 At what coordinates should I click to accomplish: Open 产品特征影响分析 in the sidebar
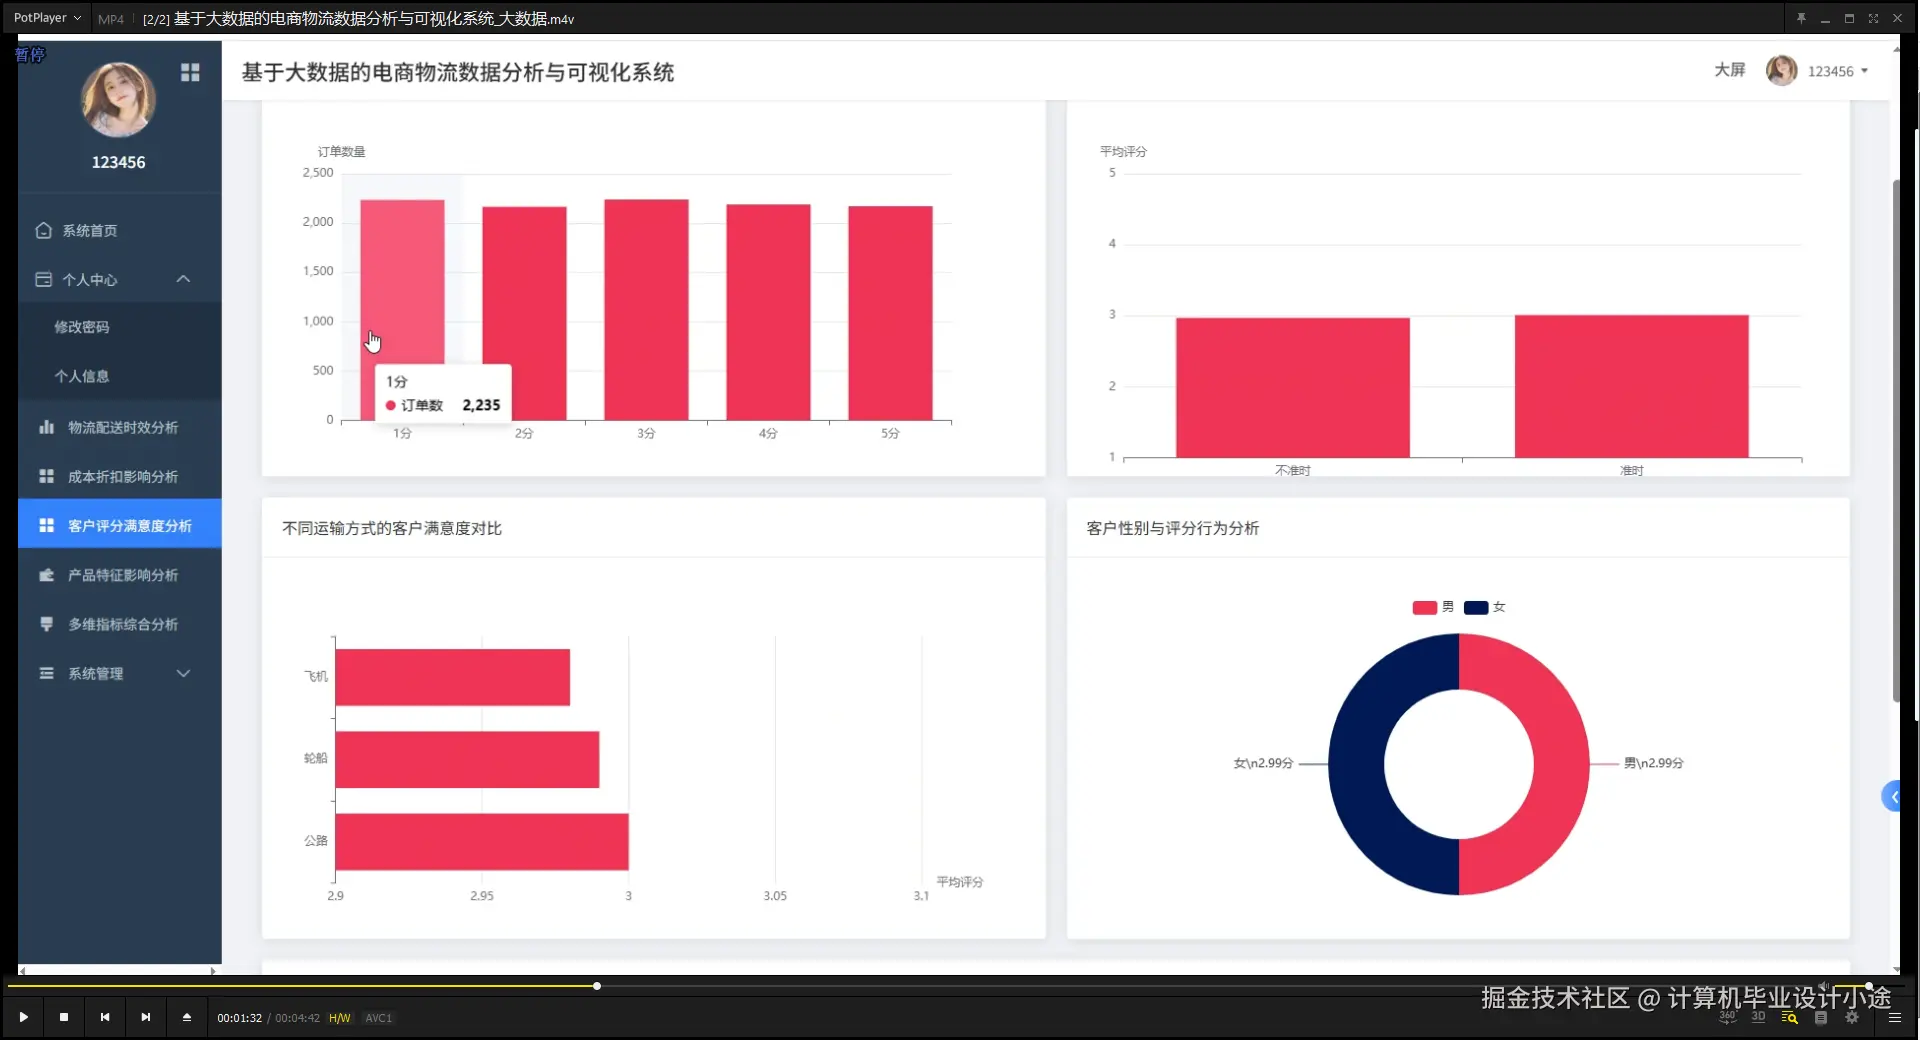[122, 575]
